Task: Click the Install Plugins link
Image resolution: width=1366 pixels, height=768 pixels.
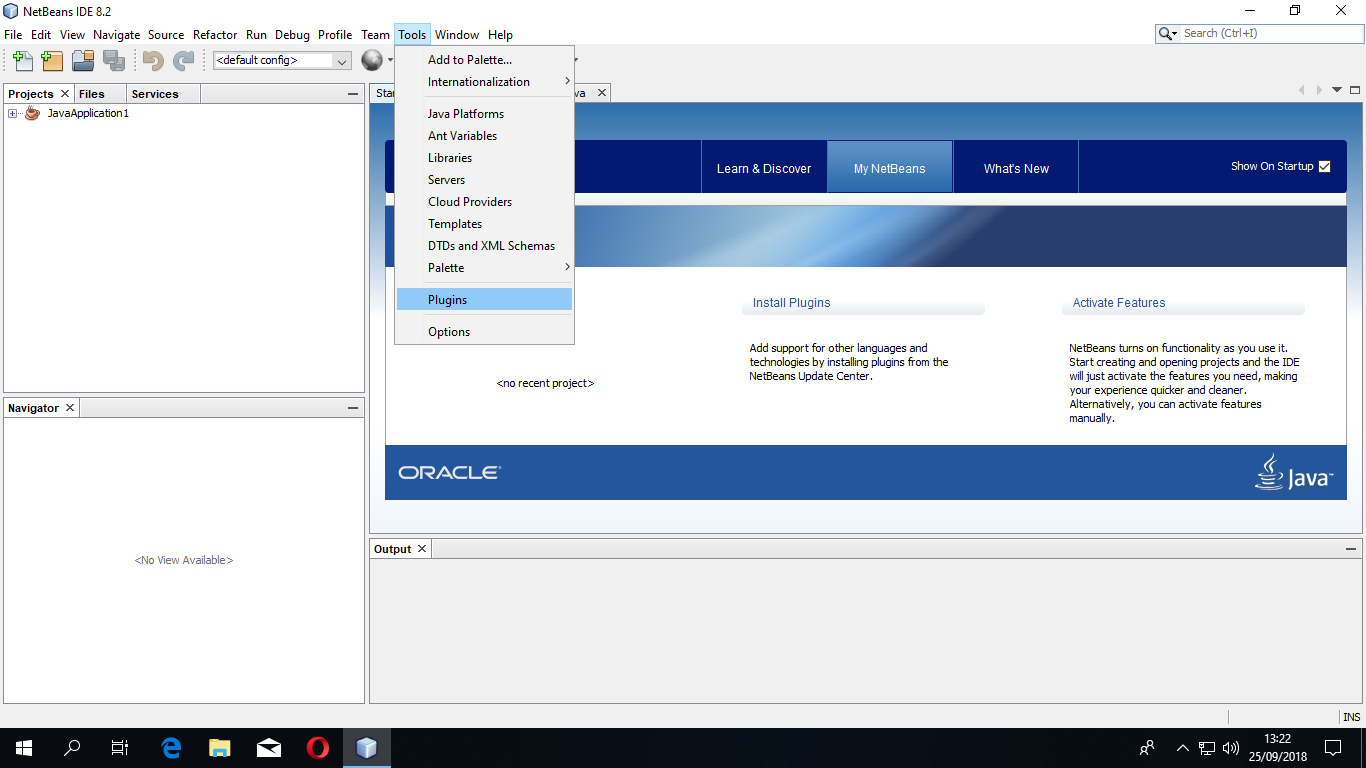Action: coord(792,303)
